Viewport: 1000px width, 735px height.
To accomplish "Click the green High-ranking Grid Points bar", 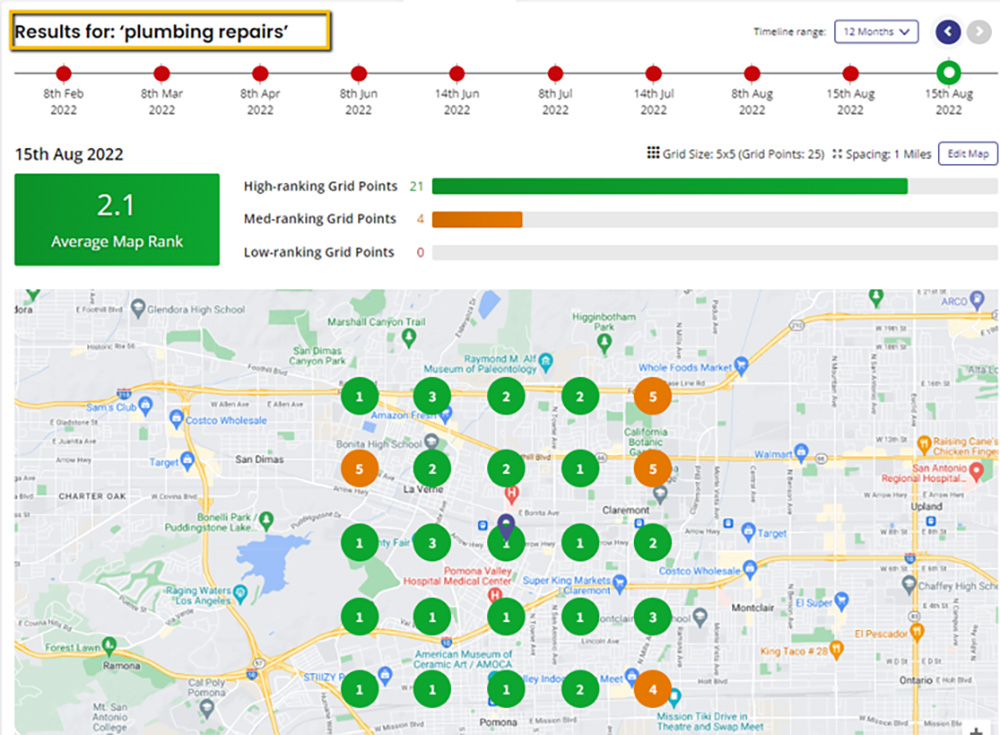I will [669, 186].
